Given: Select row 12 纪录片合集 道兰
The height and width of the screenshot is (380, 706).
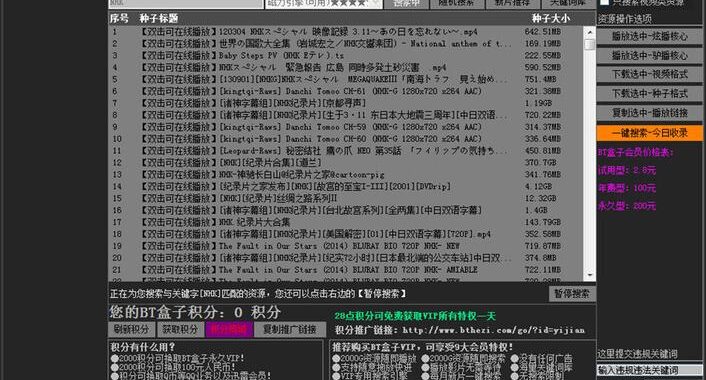Looking at the screenshot, I should [346, 163].
